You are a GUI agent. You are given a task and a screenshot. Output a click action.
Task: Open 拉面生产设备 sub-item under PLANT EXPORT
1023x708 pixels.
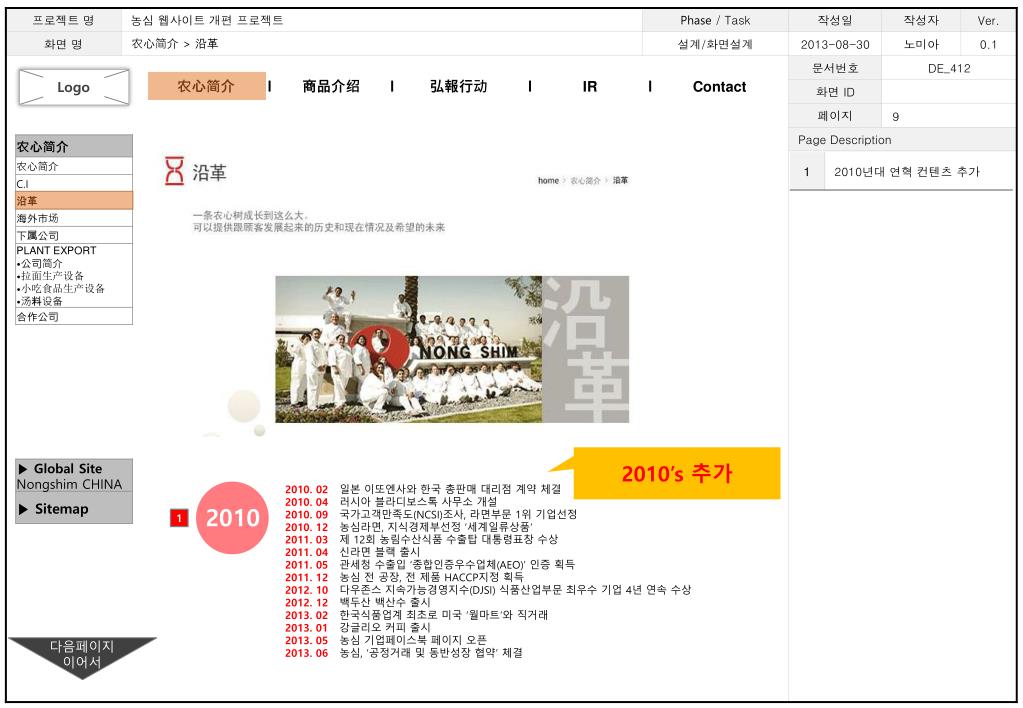click(50, 275)
